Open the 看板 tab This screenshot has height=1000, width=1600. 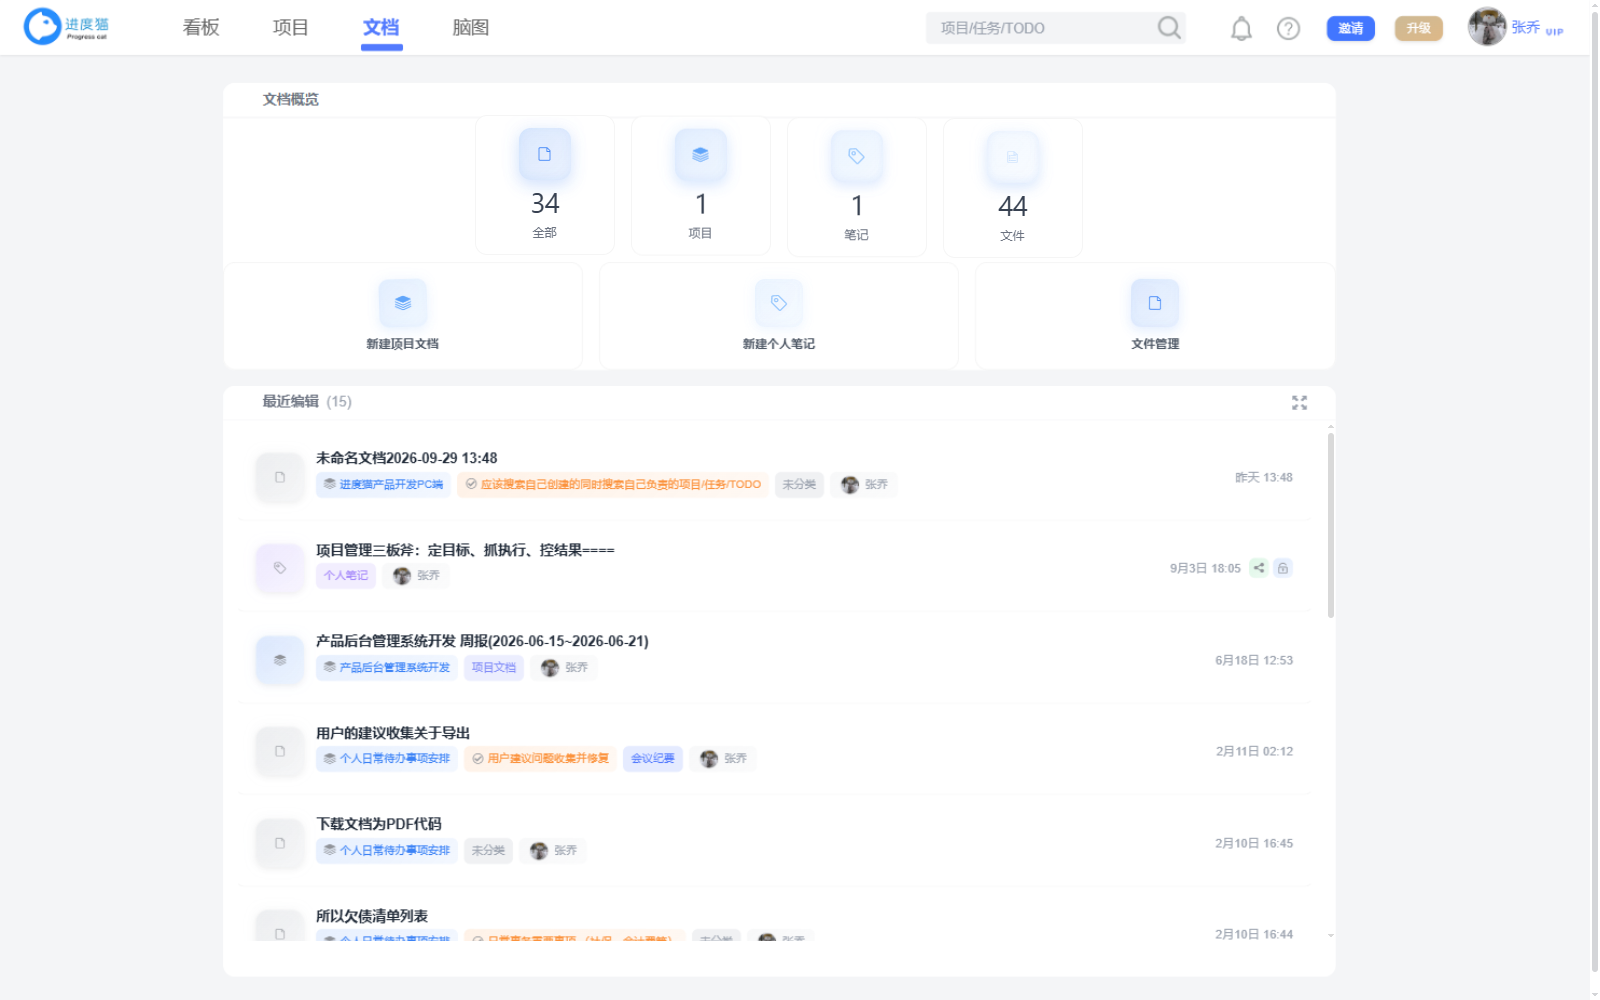click(201, 28)
